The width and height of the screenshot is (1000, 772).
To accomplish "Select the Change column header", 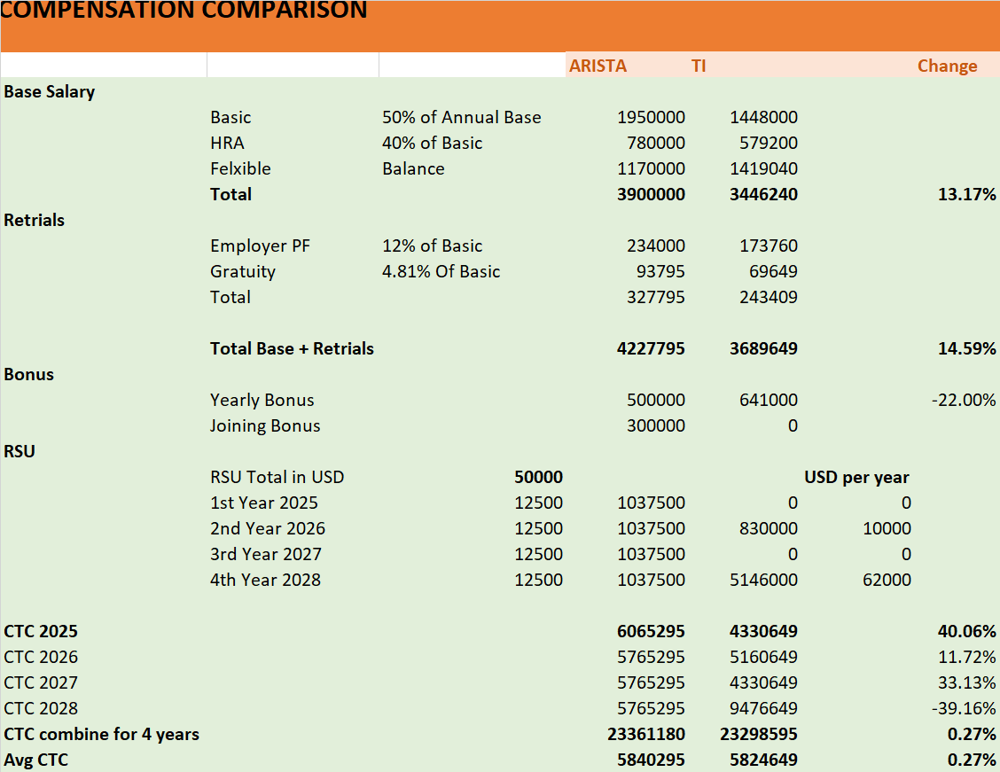I will pos(946,66).
